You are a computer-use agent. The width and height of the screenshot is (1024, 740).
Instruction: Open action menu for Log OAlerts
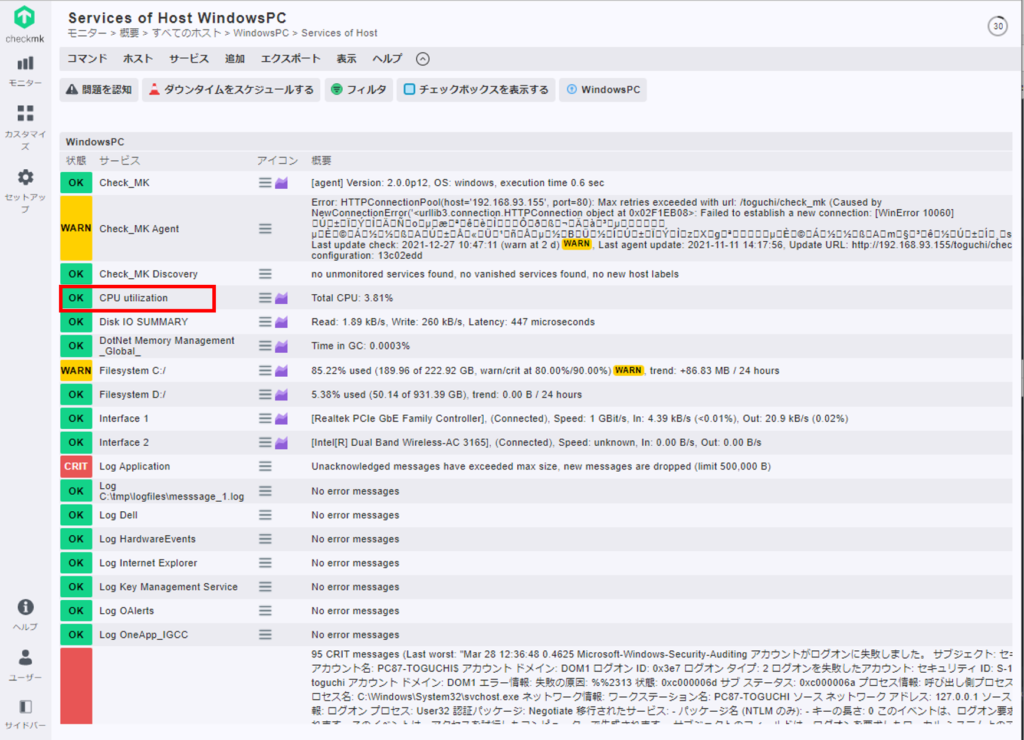264,611
